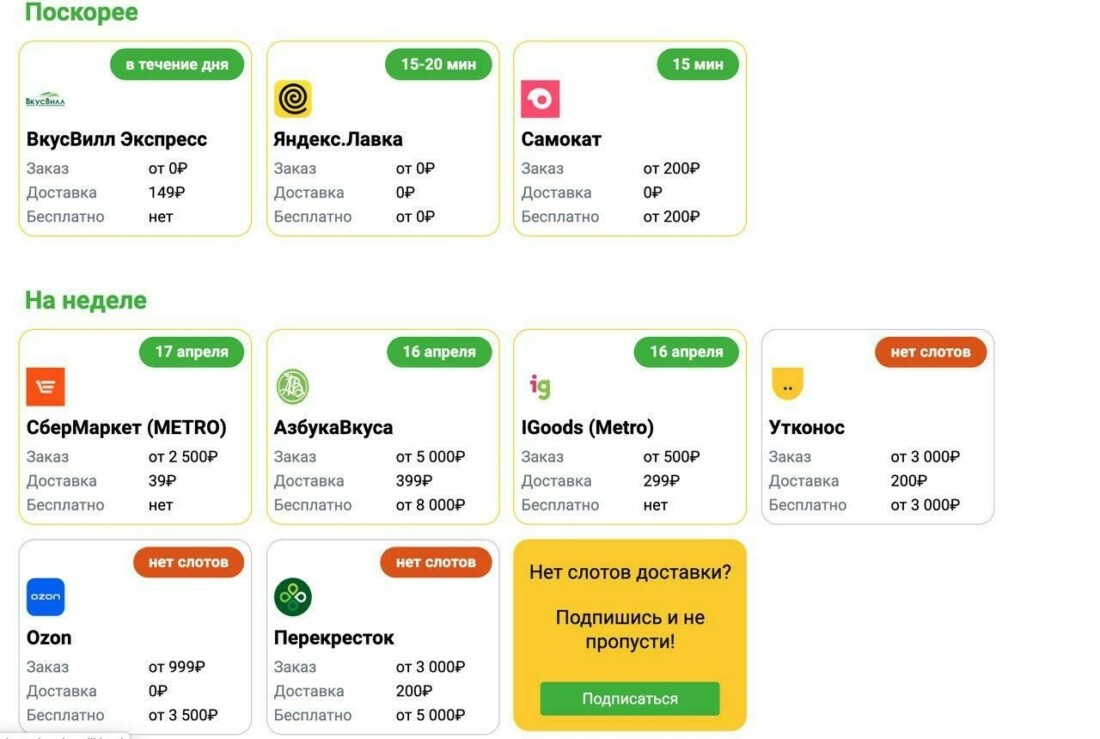Screen dimensions: 1100x739
Task: Click the yellow Яндекс.Лавка spiral icon
Action: [293, 99]
